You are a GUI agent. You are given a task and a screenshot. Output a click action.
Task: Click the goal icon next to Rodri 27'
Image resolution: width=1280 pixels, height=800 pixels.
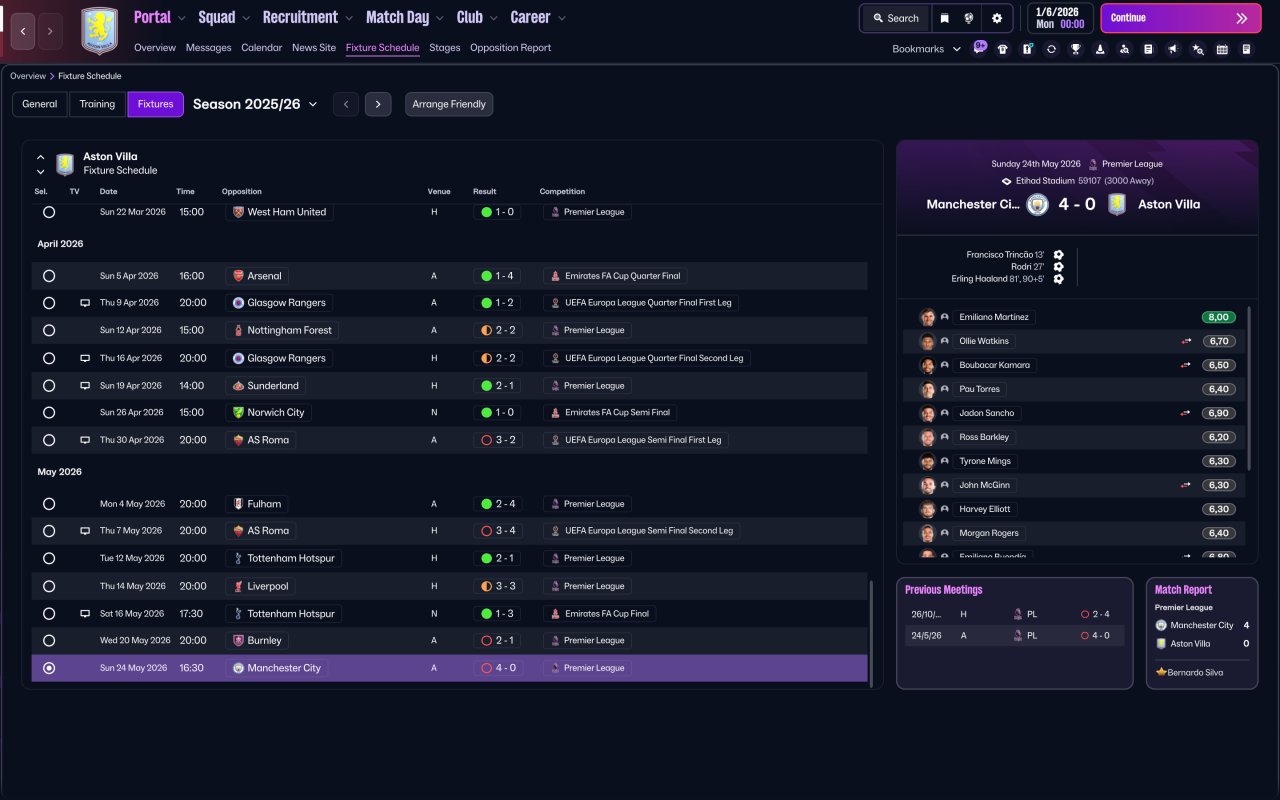pyautogui.click(x=1058, y=267)
